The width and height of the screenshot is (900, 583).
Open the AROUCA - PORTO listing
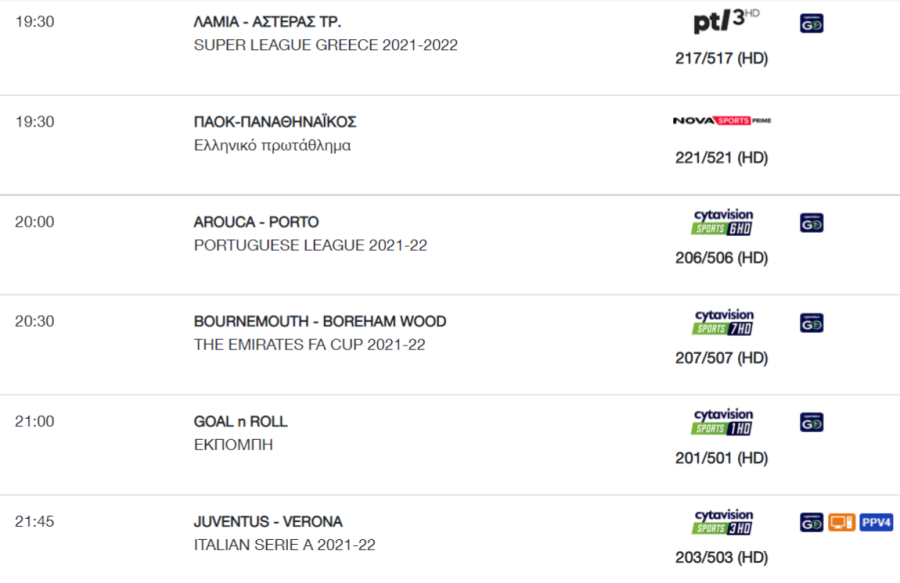[256, 222]
